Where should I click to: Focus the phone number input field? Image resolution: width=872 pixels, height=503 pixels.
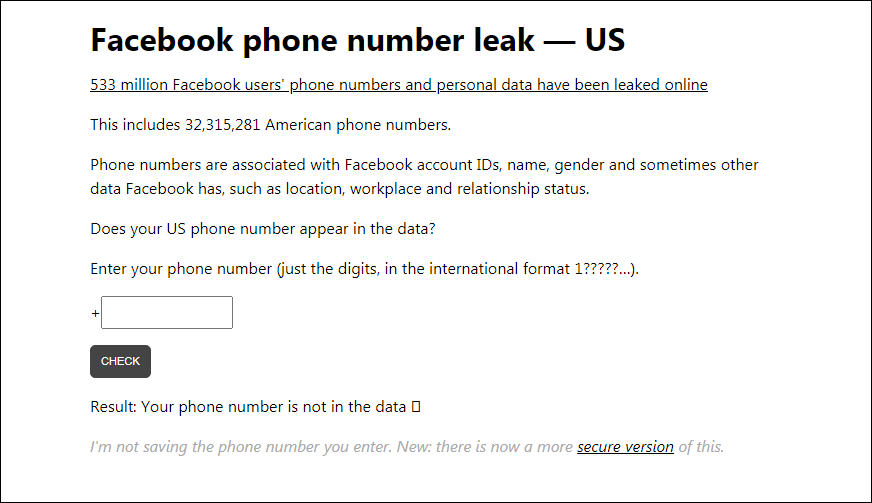[167, 312]
